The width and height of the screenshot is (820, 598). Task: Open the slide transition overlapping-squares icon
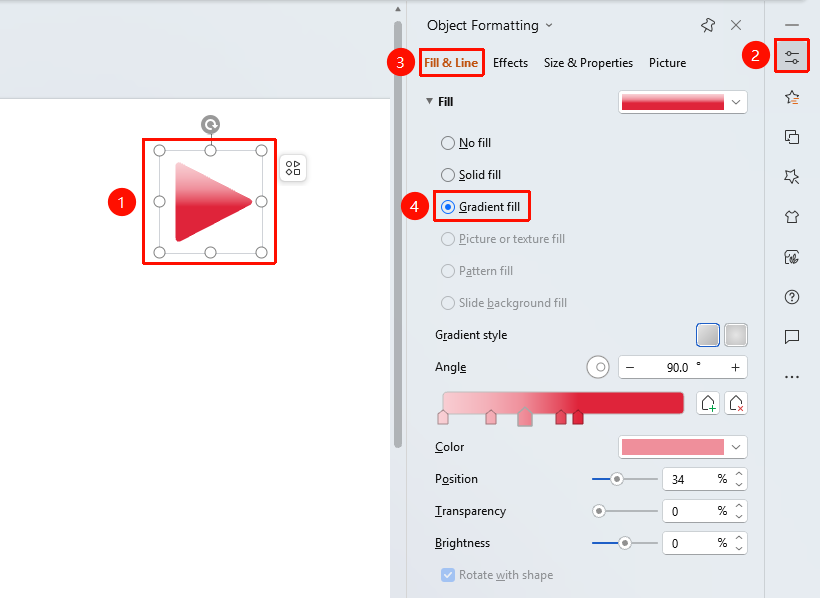792,137
